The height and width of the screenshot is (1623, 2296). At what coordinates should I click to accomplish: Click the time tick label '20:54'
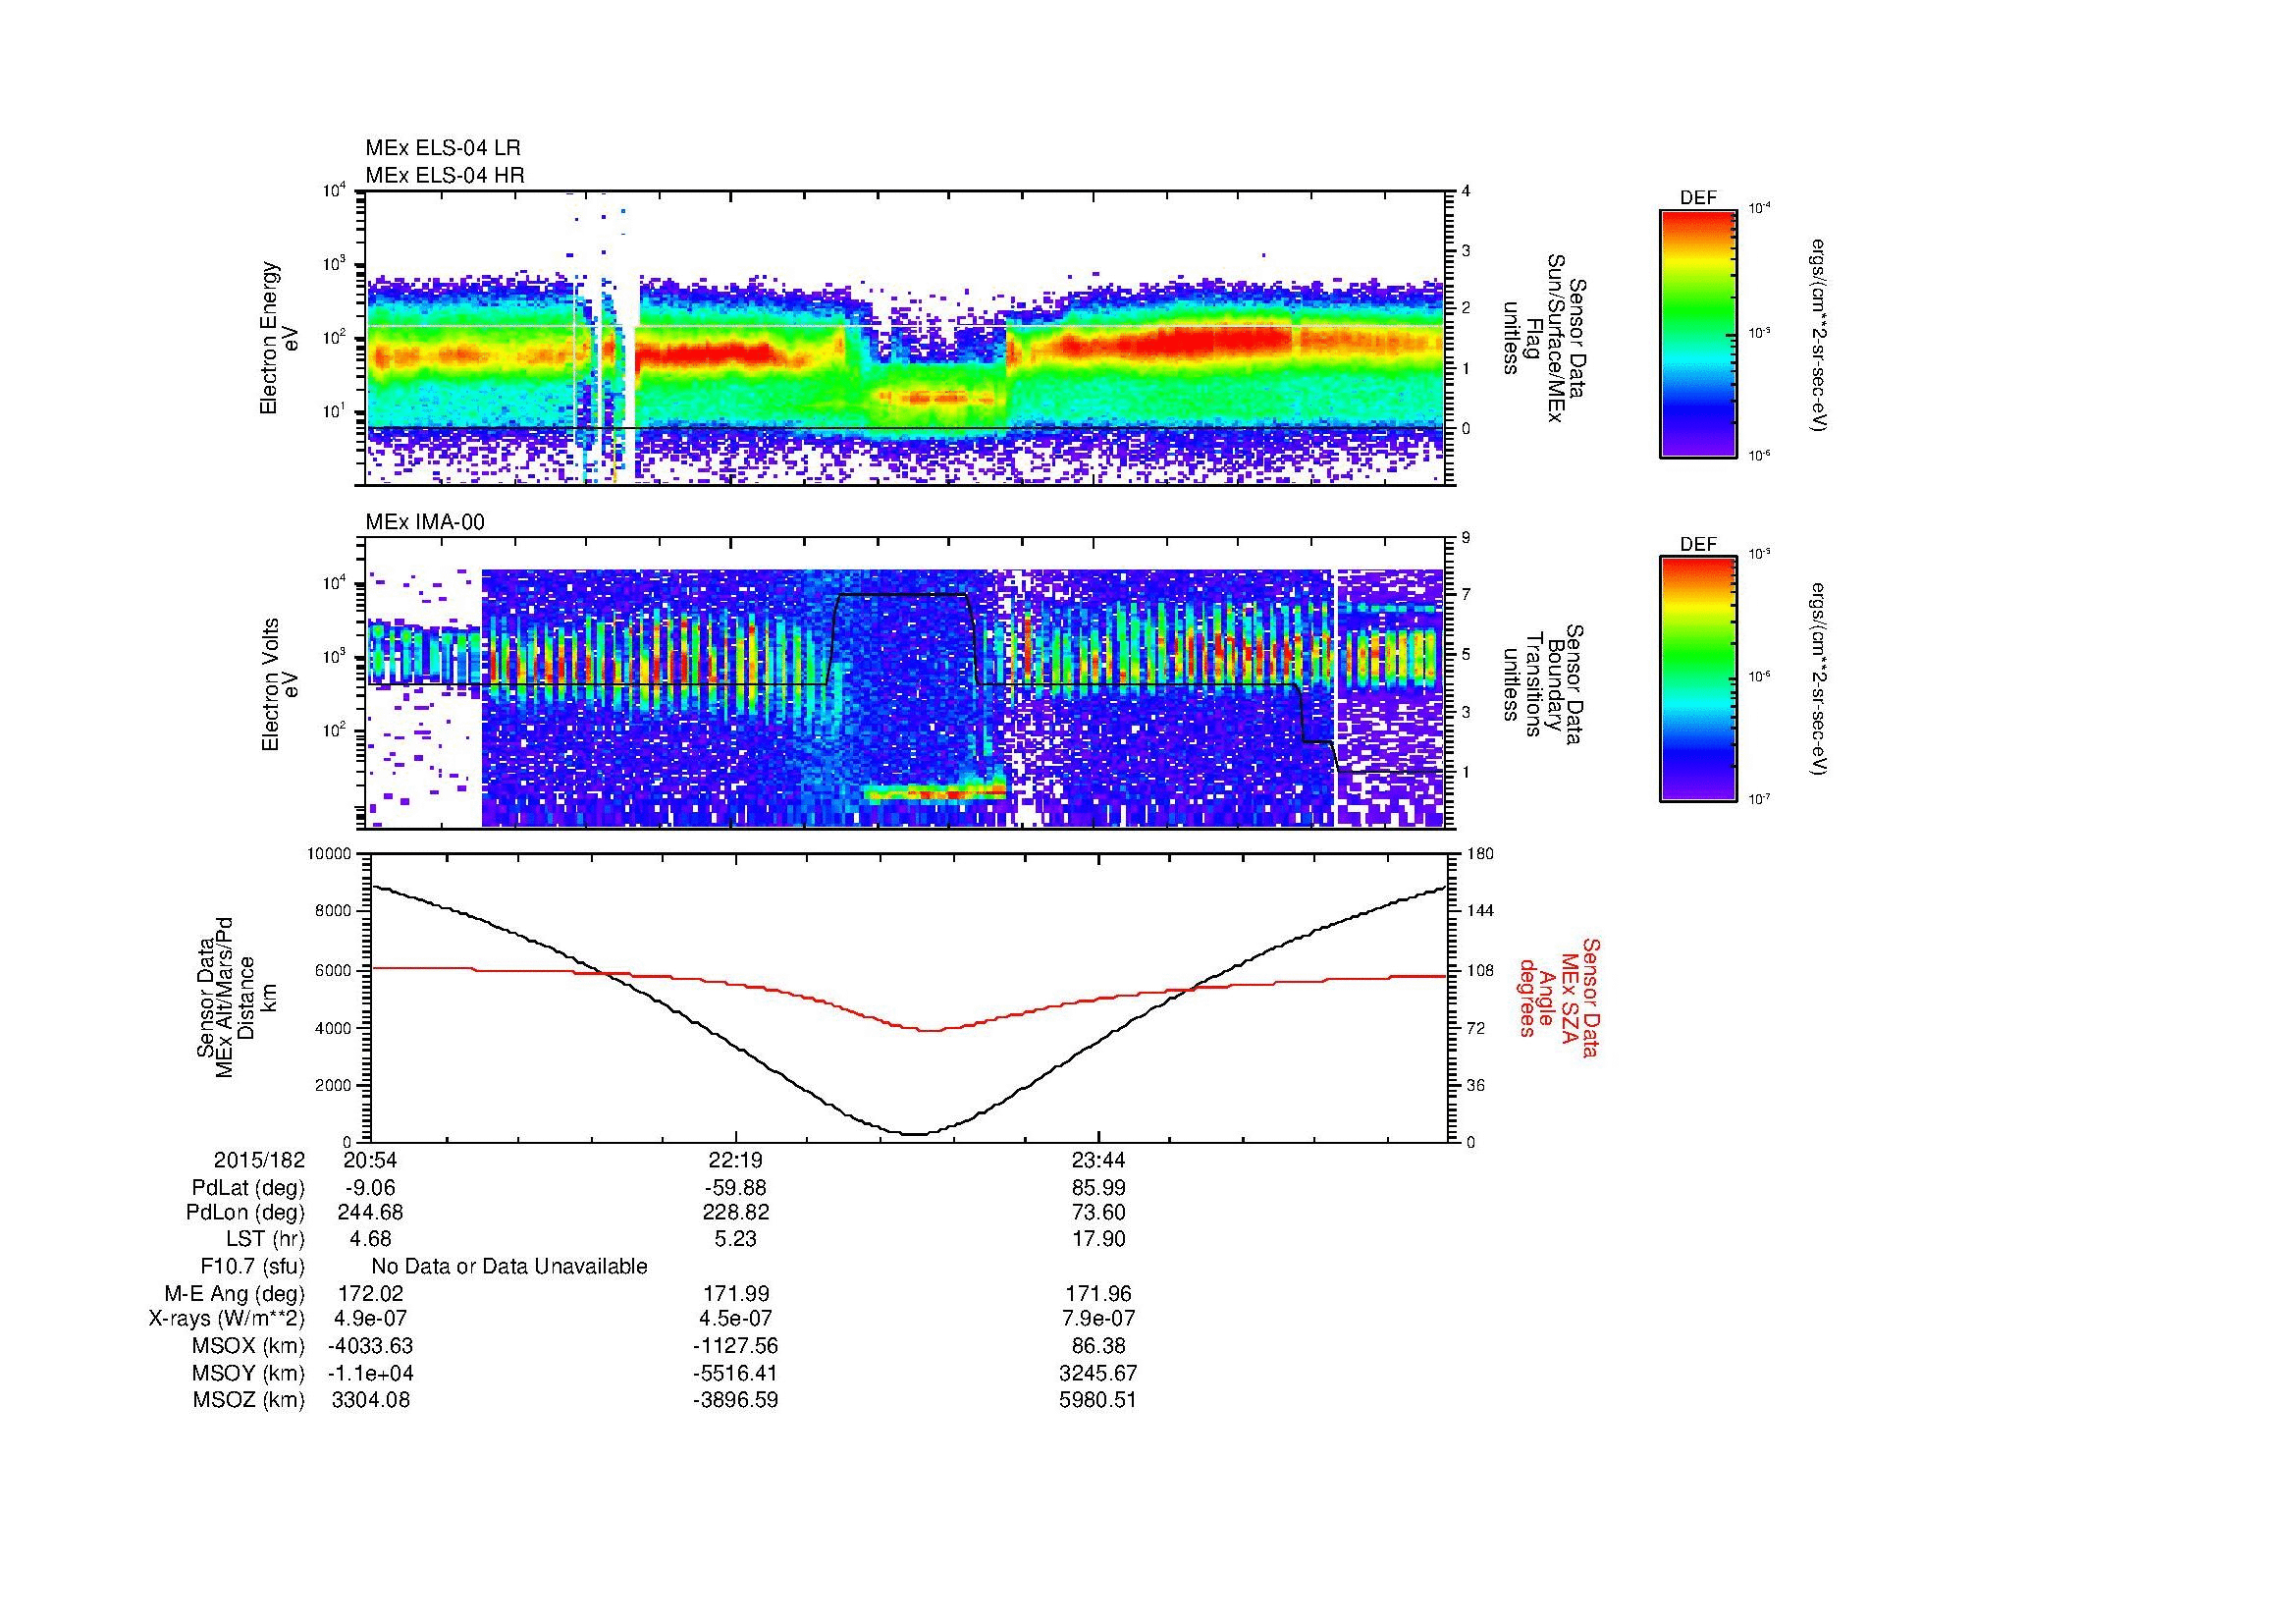pos(370,1160)
